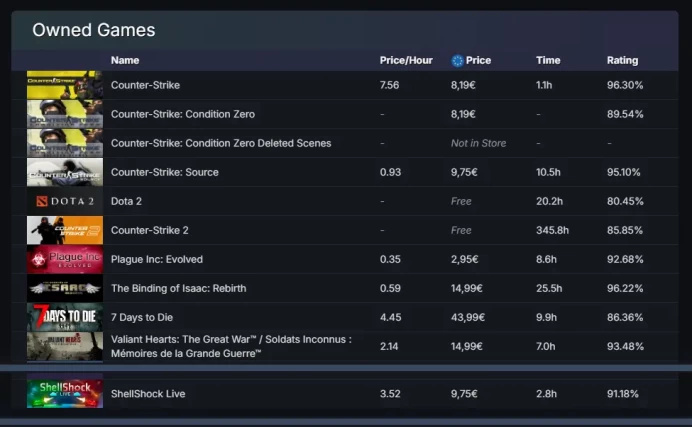The width and height of the screenshot is (692, 427).
Task: Click the 0.59 price per hour value
Action: pyautogui.click(x=390, y=288)
